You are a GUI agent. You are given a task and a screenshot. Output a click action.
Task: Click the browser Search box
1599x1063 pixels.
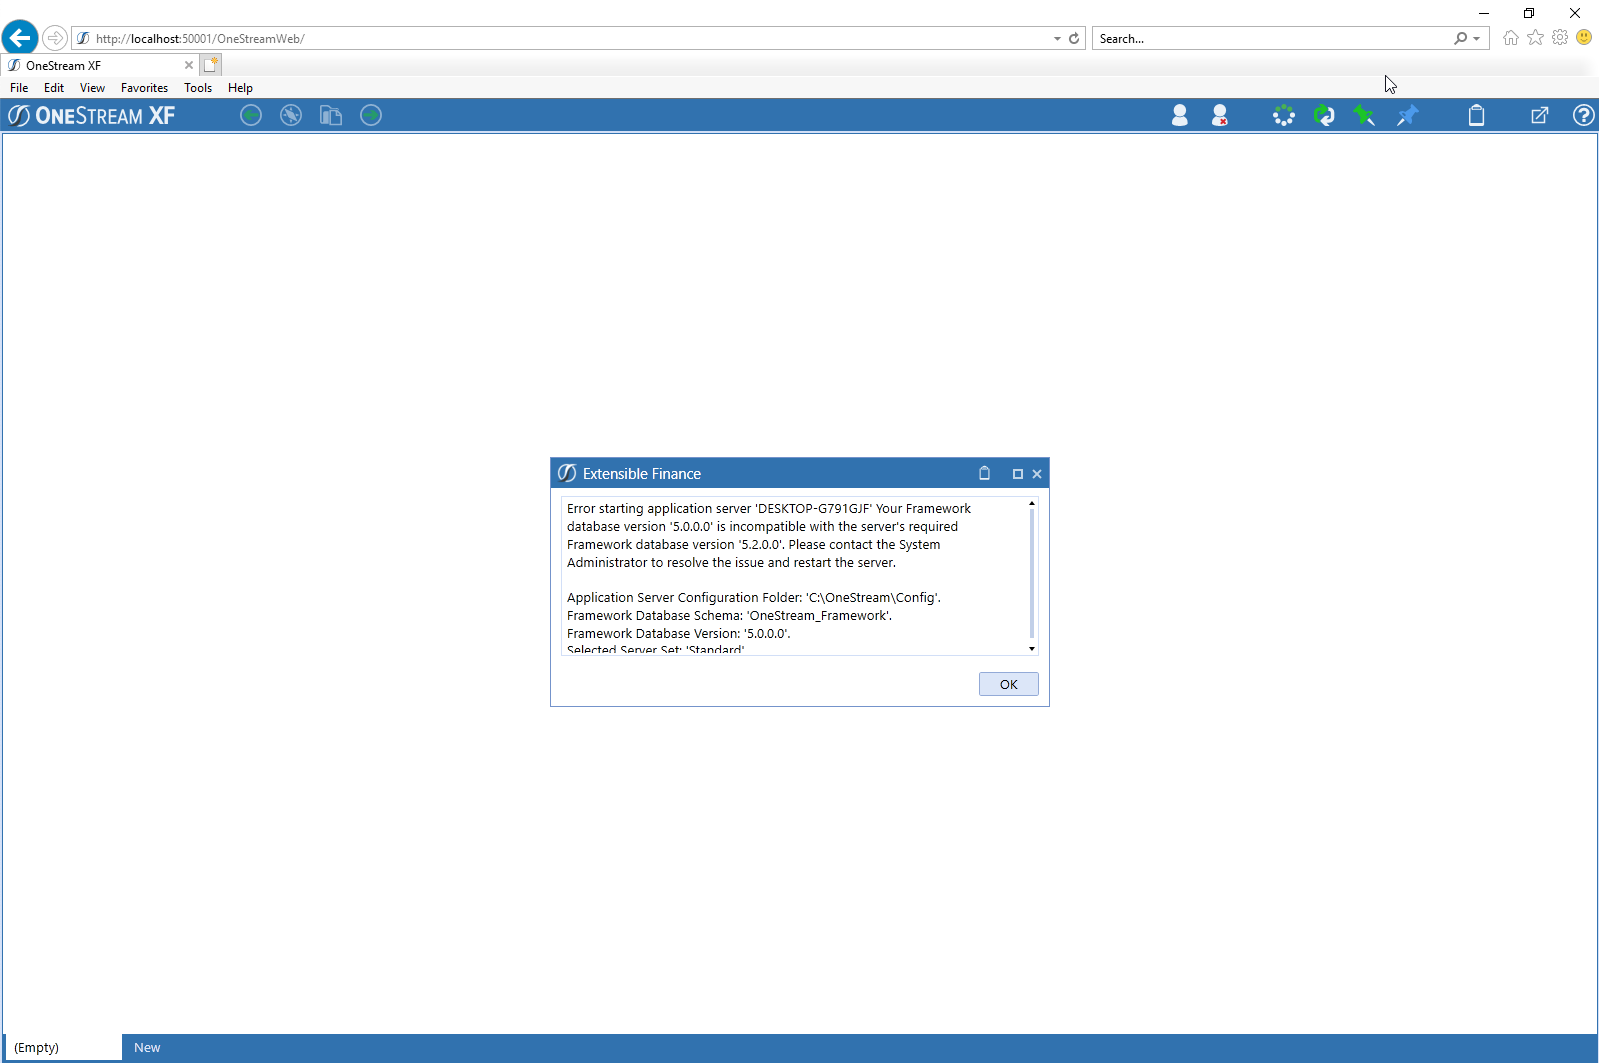[x=1272, y=38]
